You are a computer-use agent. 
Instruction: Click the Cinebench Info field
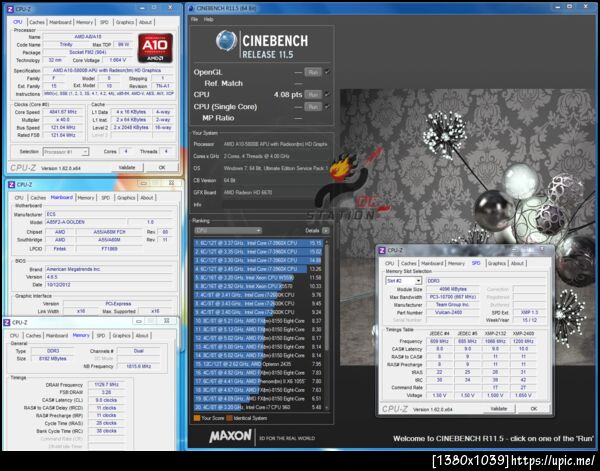tap(275, 205)
